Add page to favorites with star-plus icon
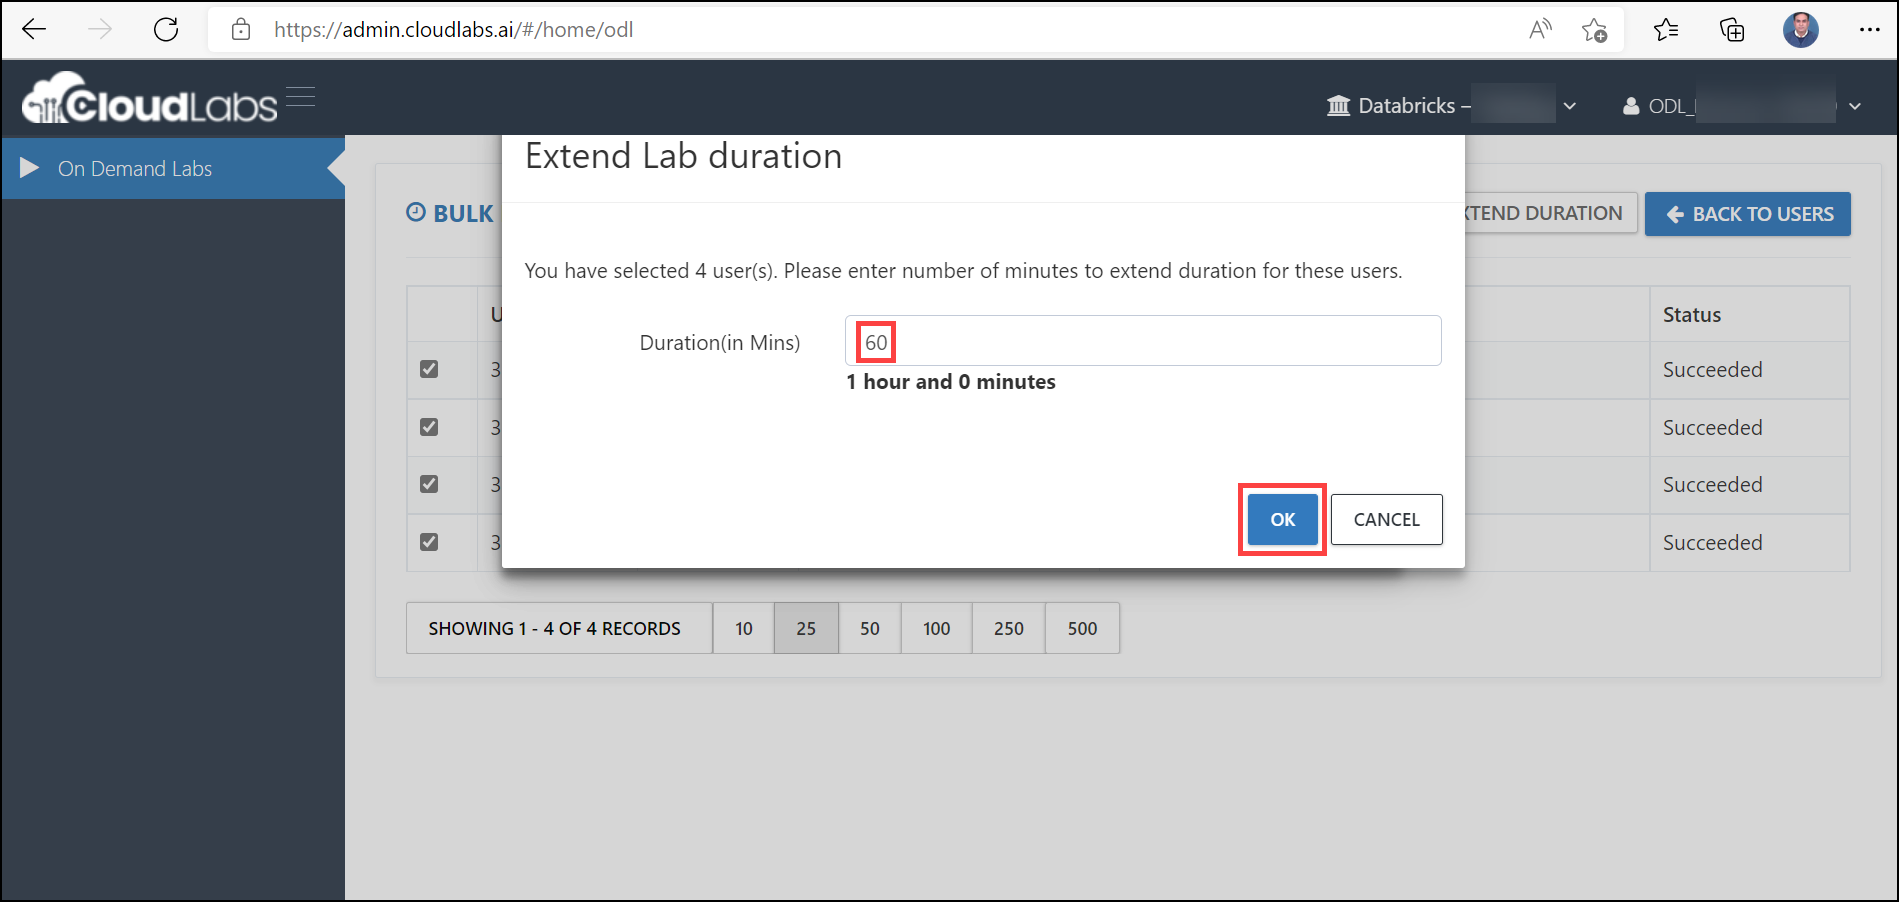The image size is (1899, 902). [x=1595, y=30]
